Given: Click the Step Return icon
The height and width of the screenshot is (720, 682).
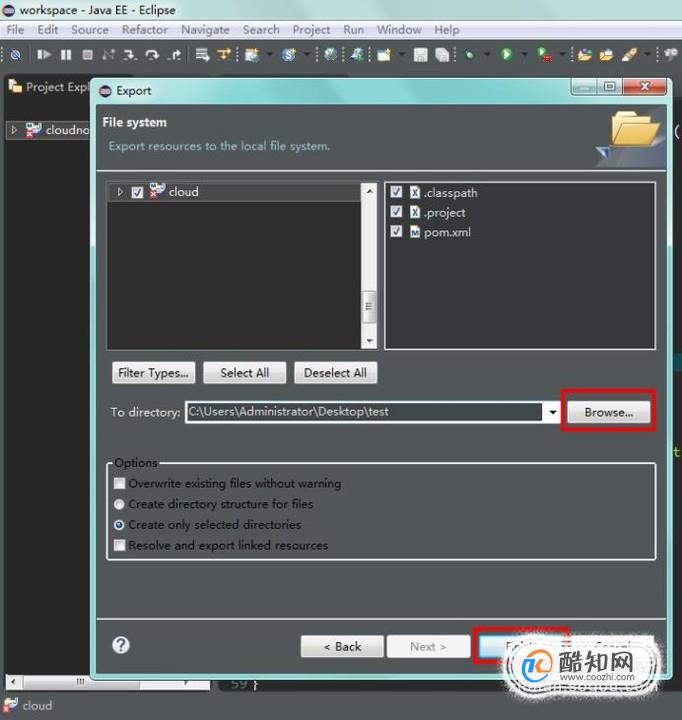Looking at the screenshot, I should tap(174, 55).
